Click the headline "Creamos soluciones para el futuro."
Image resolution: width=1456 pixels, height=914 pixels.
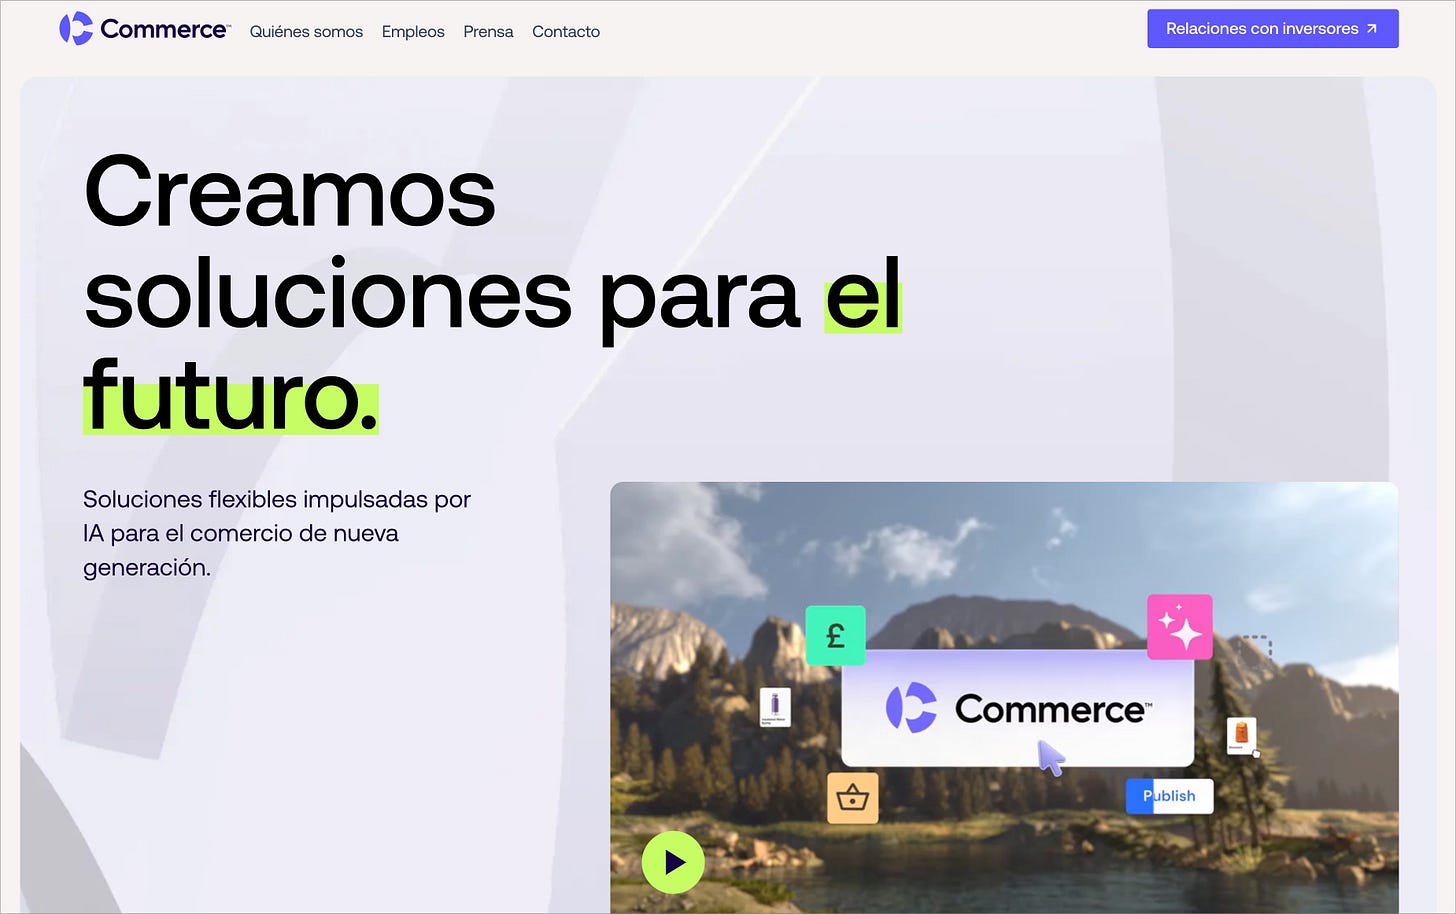click(x=493, y=294)
